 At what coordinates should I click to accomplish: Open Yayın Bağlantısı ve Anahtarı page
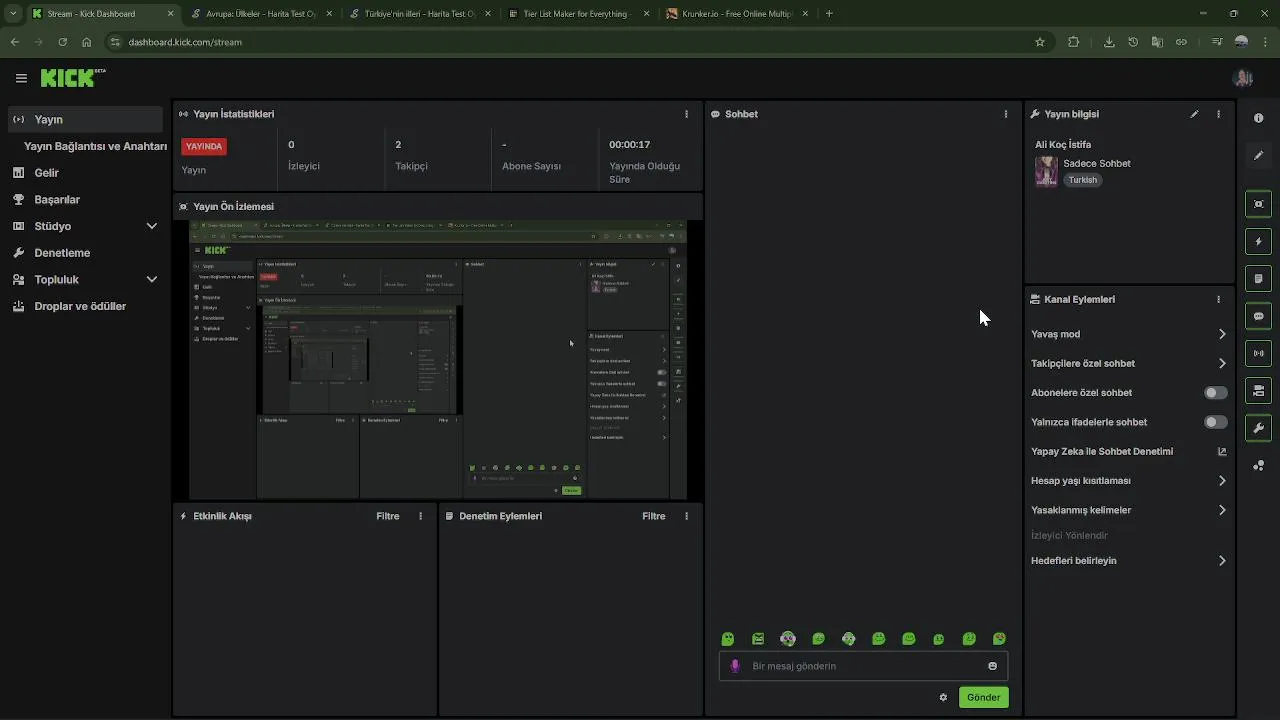tap(95, 146)
